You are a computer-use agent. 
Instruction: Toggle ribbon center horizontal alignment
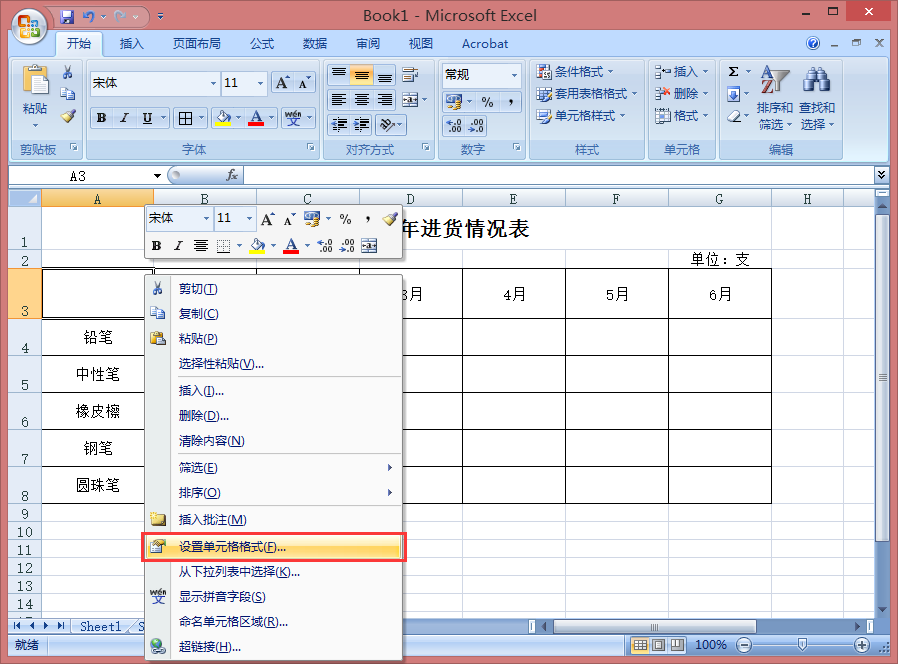pos(362,100)
